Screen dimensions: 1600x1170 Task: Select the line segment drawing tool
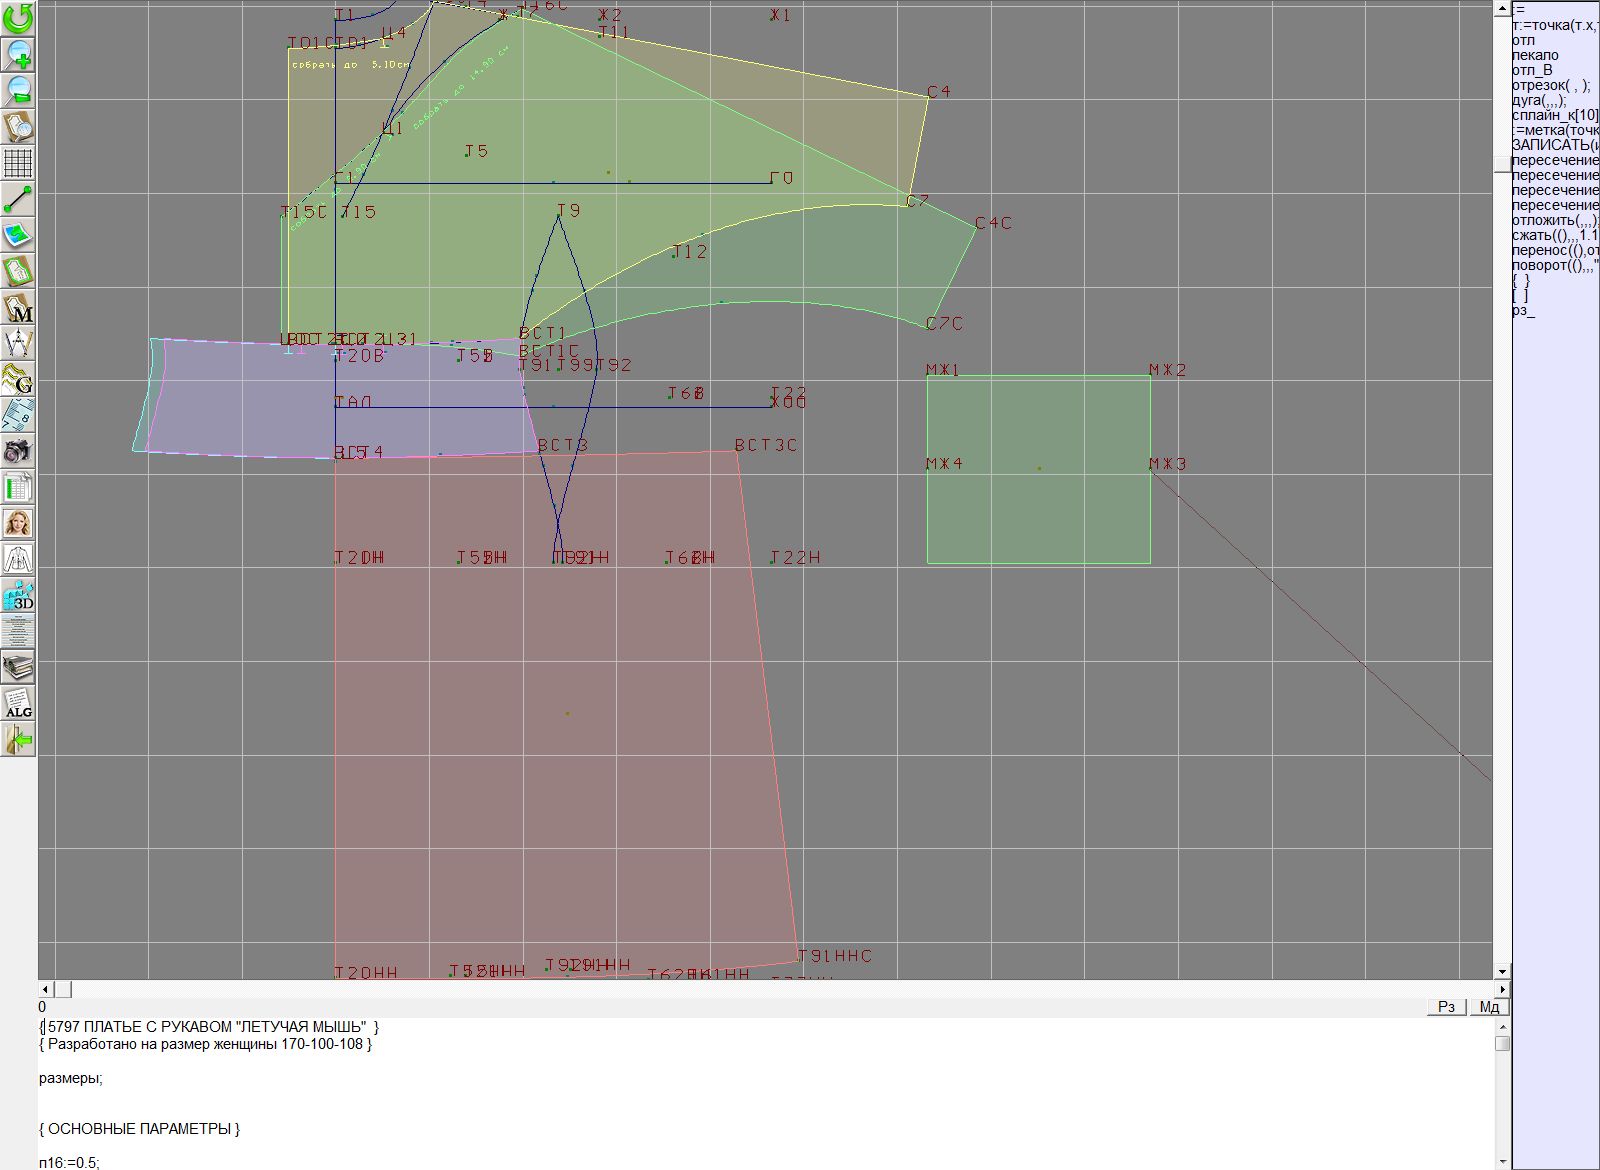[18, 199]
